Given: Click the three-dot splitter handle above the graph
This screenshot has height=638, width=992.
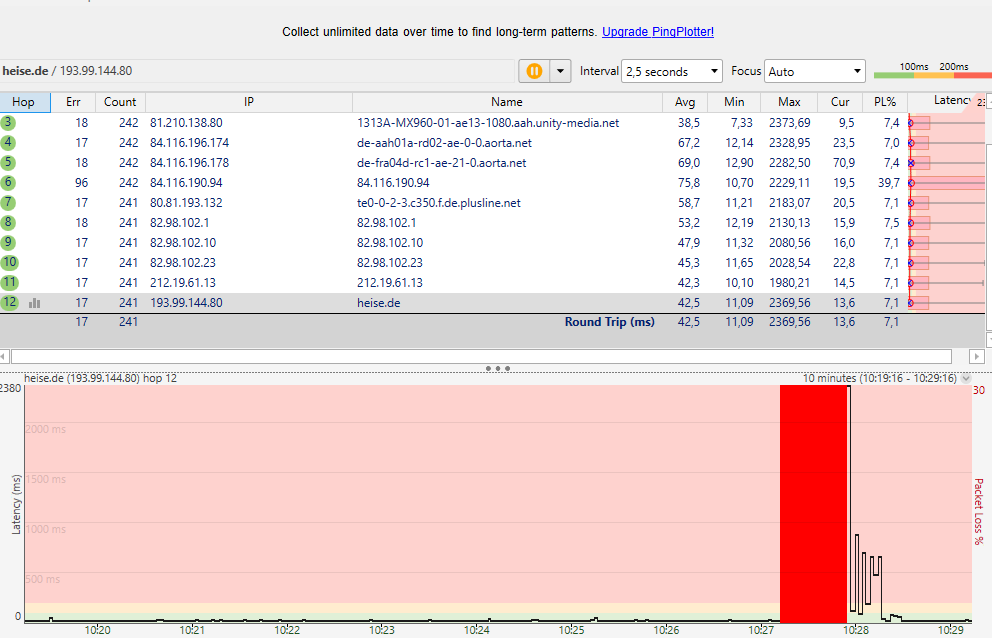Looking at the screenshot, I should pyautogui.click(x=497, y=368).
